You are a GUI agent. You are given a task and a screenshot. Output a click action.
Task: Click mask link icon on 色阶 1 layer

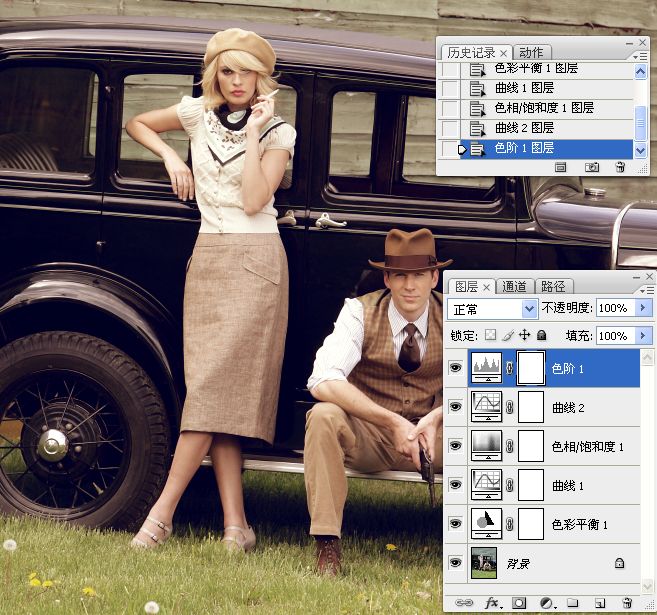pyautogui.click(x=510, y=368)
